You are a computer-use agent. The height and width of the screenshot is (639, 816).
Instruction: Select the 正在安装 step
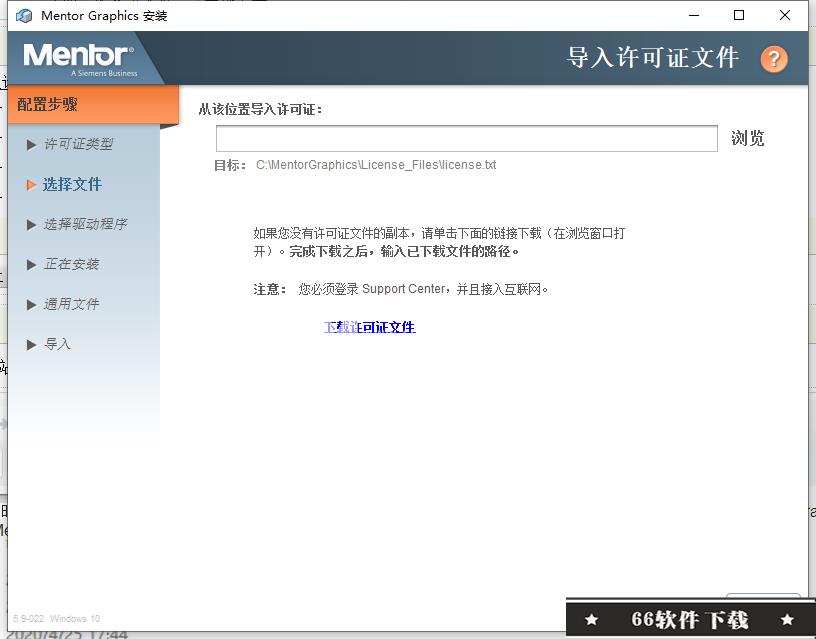[x=71, y=264]
